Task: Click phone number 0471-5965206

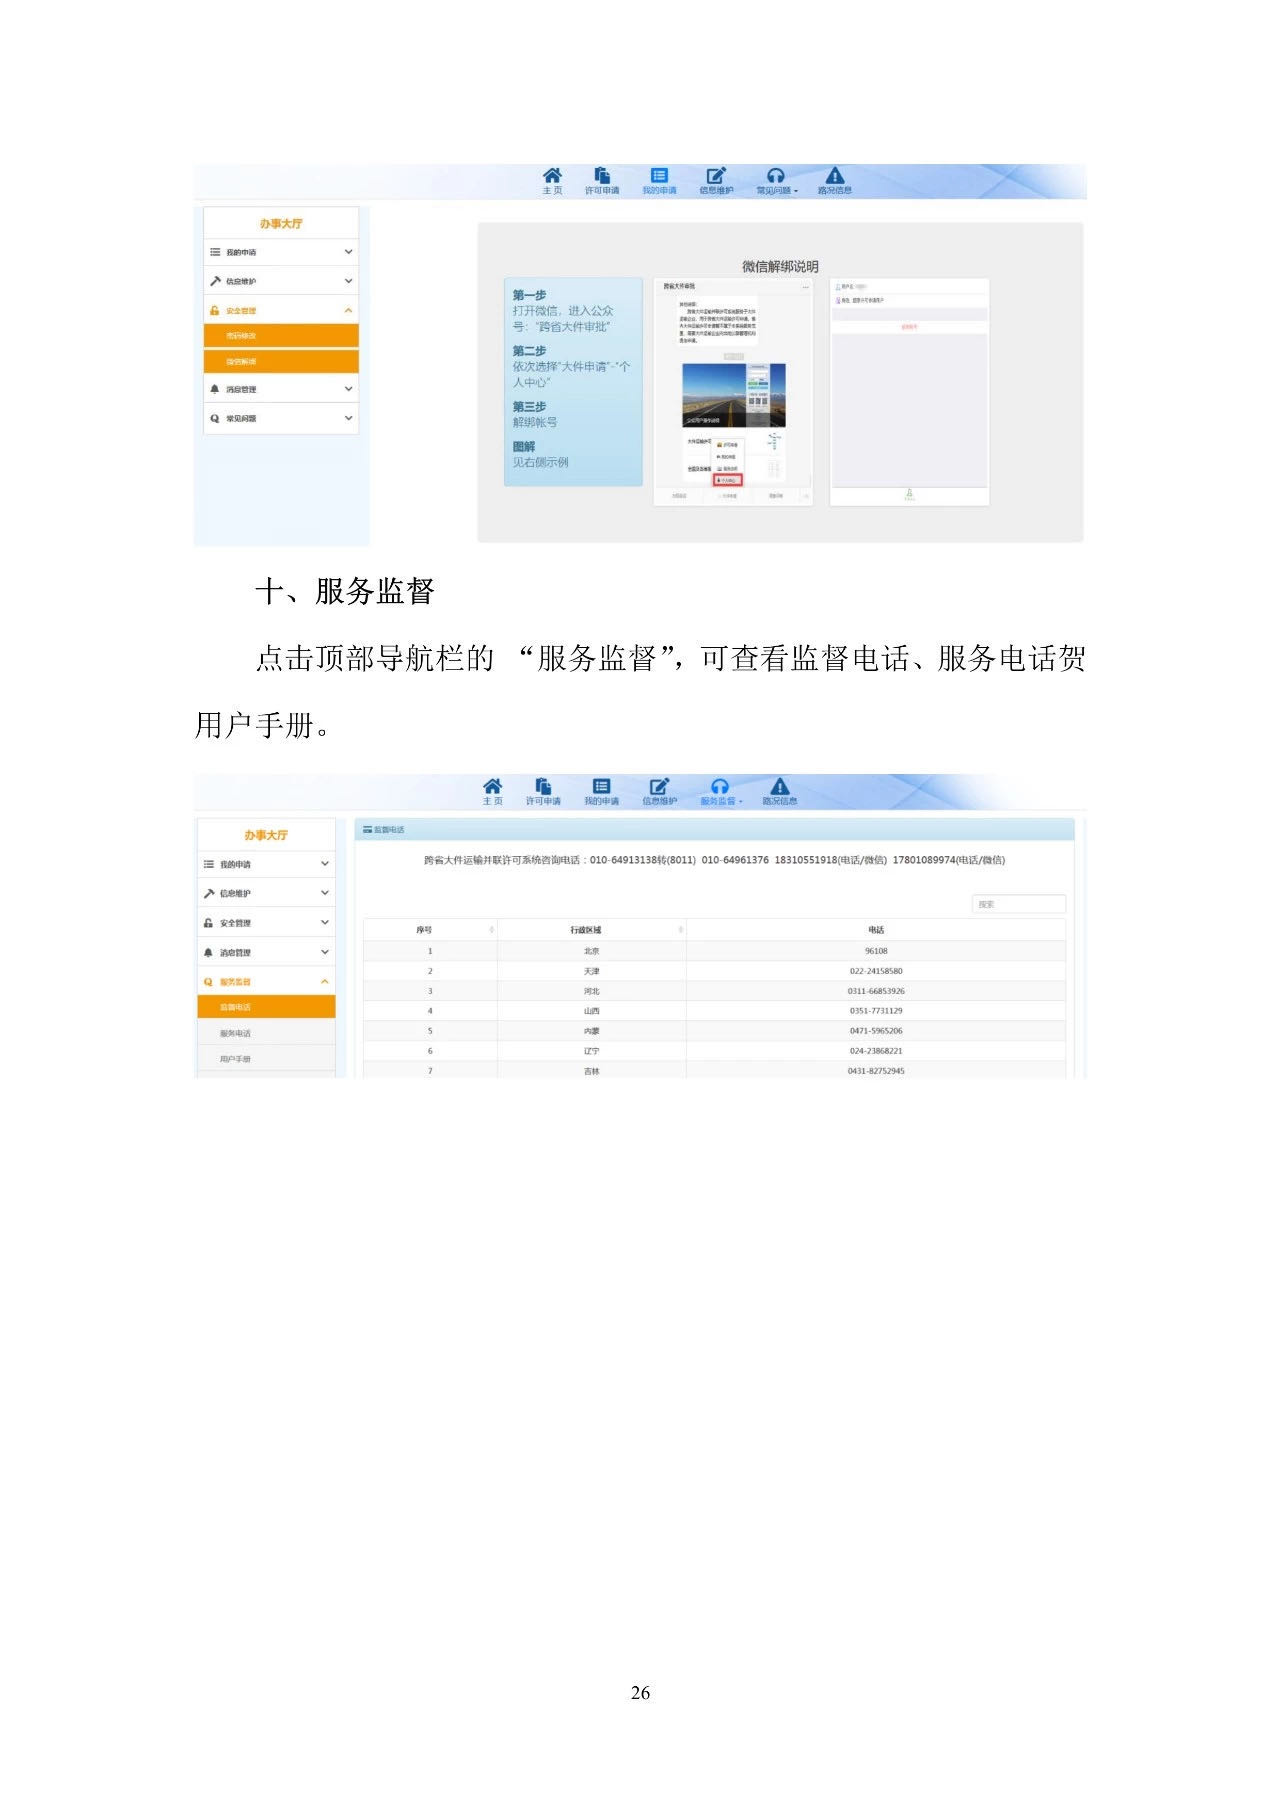Action: point(876,1031)
